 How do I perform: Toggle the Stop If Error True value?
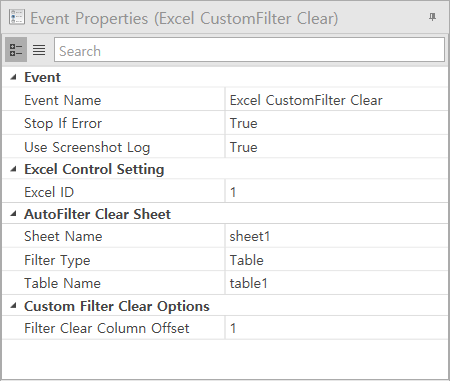336,123
